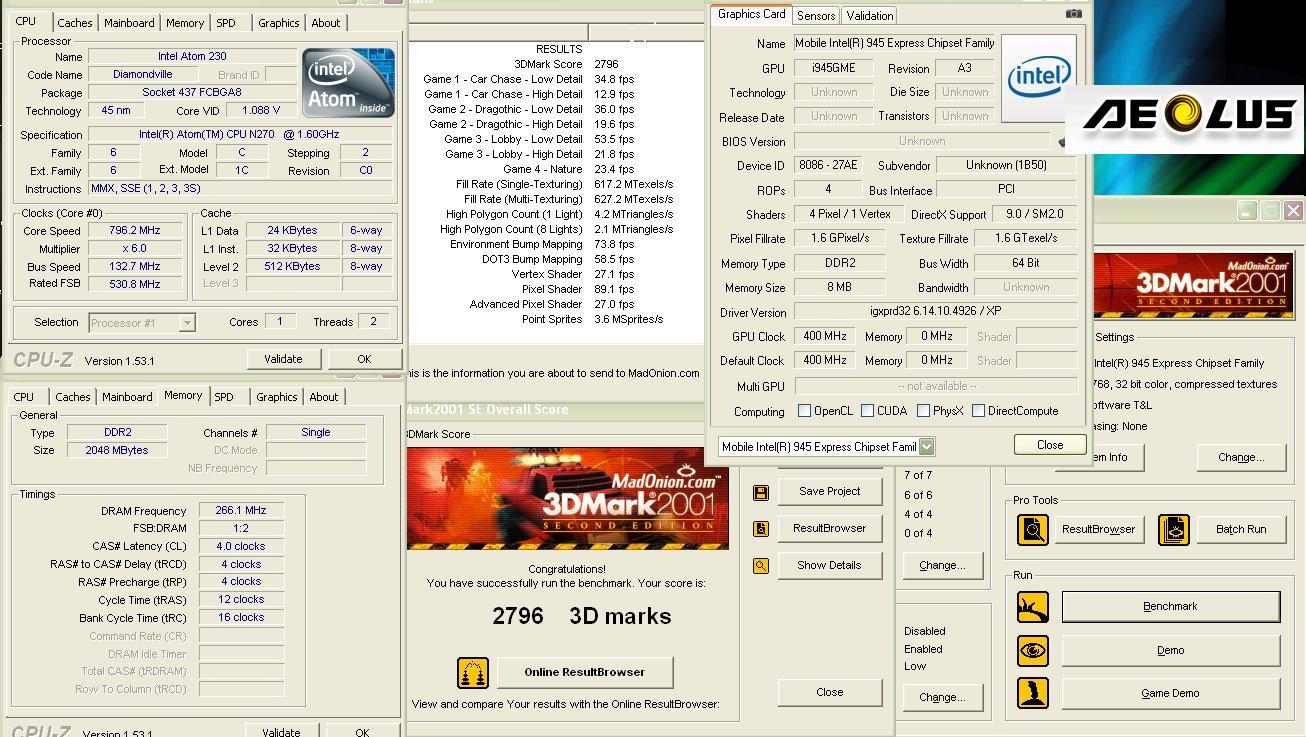Open Mainboard tab in top CPU-Z window
Viewport: 1306px width, 737px height.
tap(130, 23)
